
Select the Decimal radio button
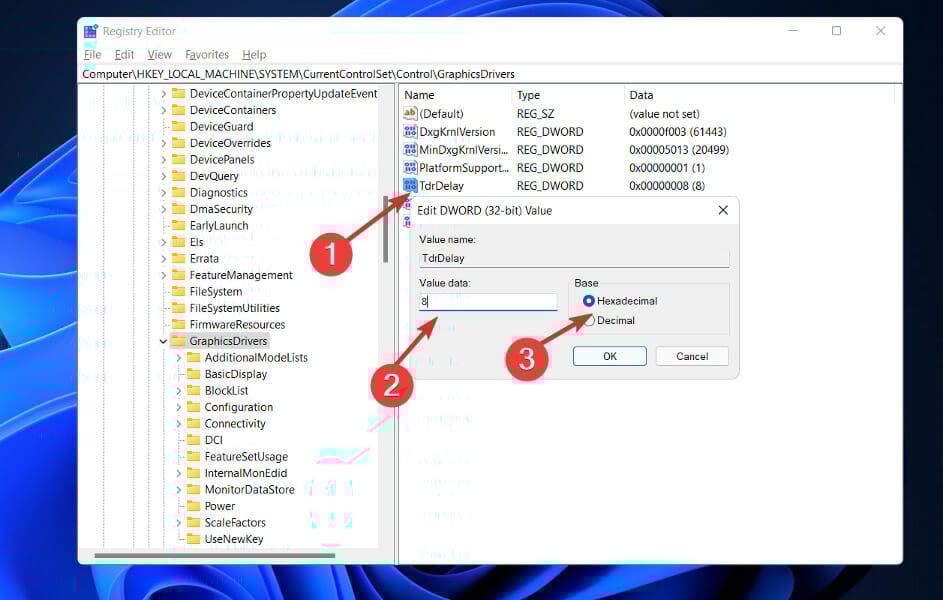(x=590, y=320)
